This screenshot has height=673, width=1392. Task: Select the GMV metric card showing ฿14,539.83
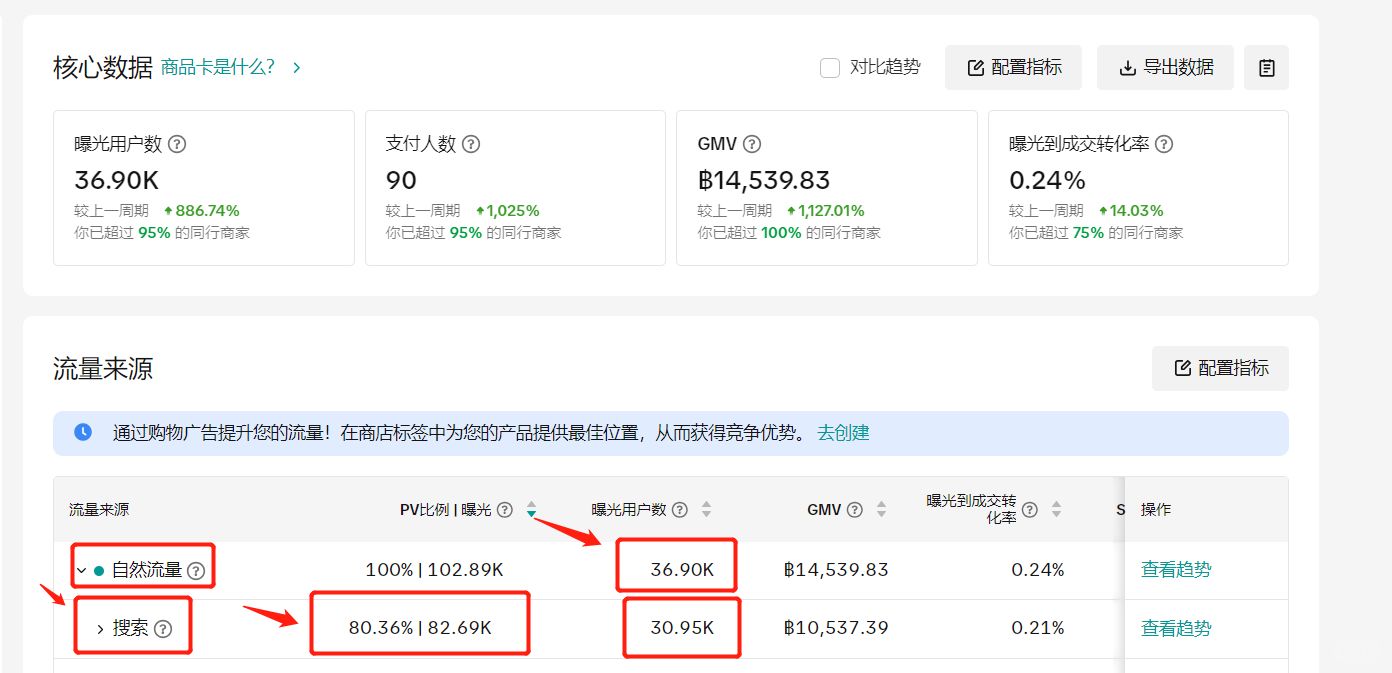coord(827,188)
